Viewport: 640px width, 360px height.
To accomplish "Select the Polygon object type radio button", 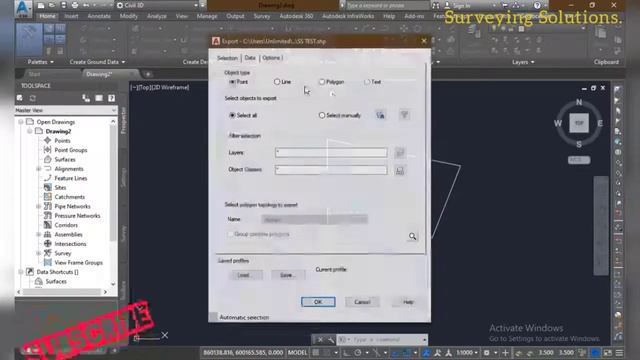I will pyautogui.click(x=322, y=82).
